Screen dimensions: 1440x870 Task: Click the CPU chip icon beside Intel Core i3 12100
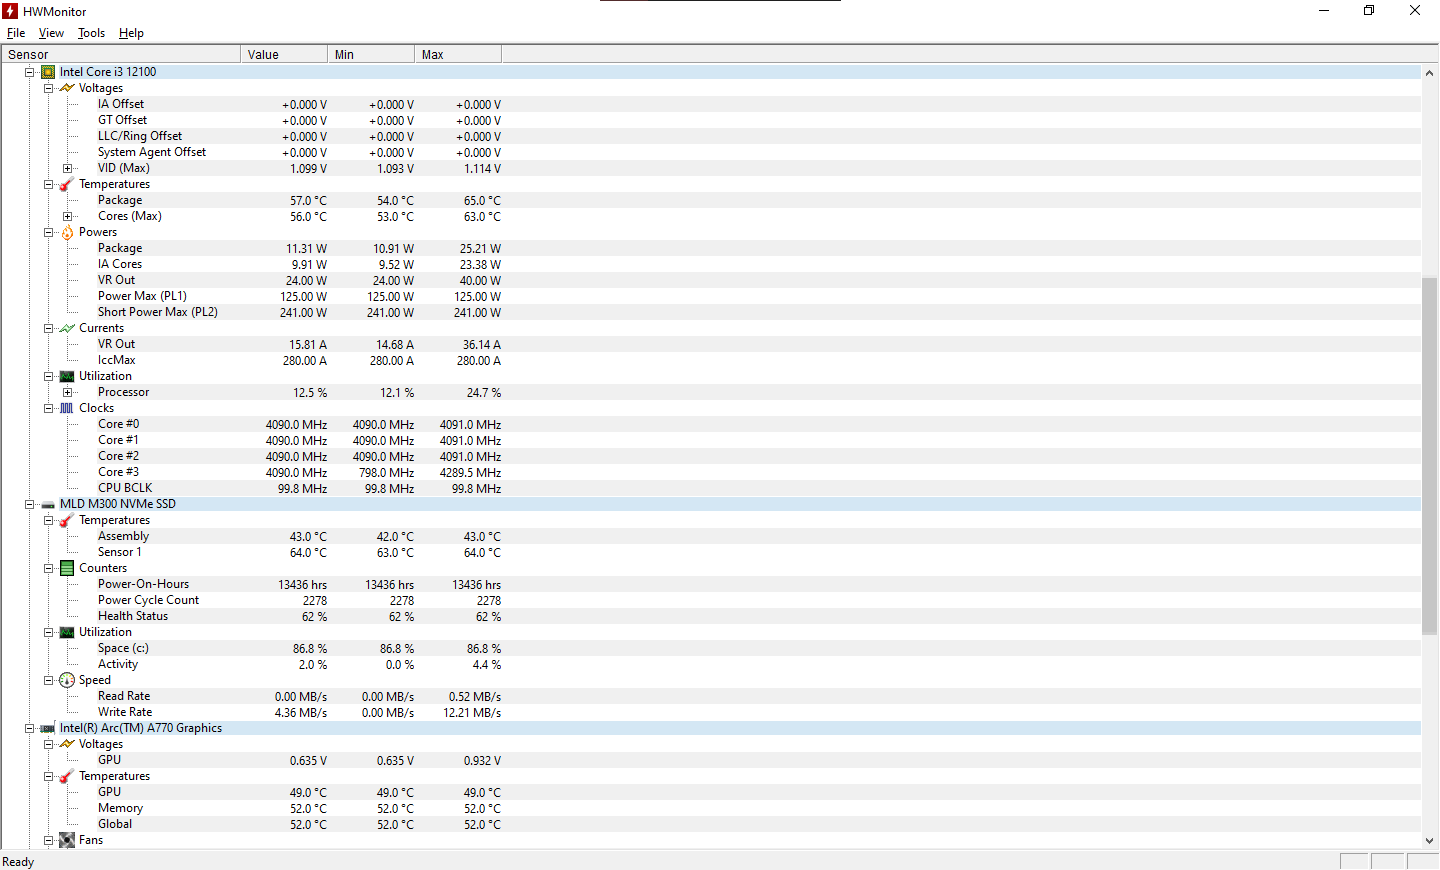pyautogui.click(x=48, y=72)
